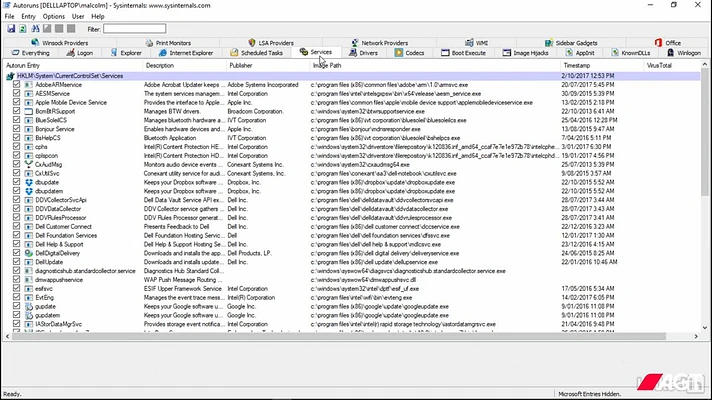This screenshot has width=712, height=400.
Task: Click the WMI tab icon
Action: pos(469,43)
